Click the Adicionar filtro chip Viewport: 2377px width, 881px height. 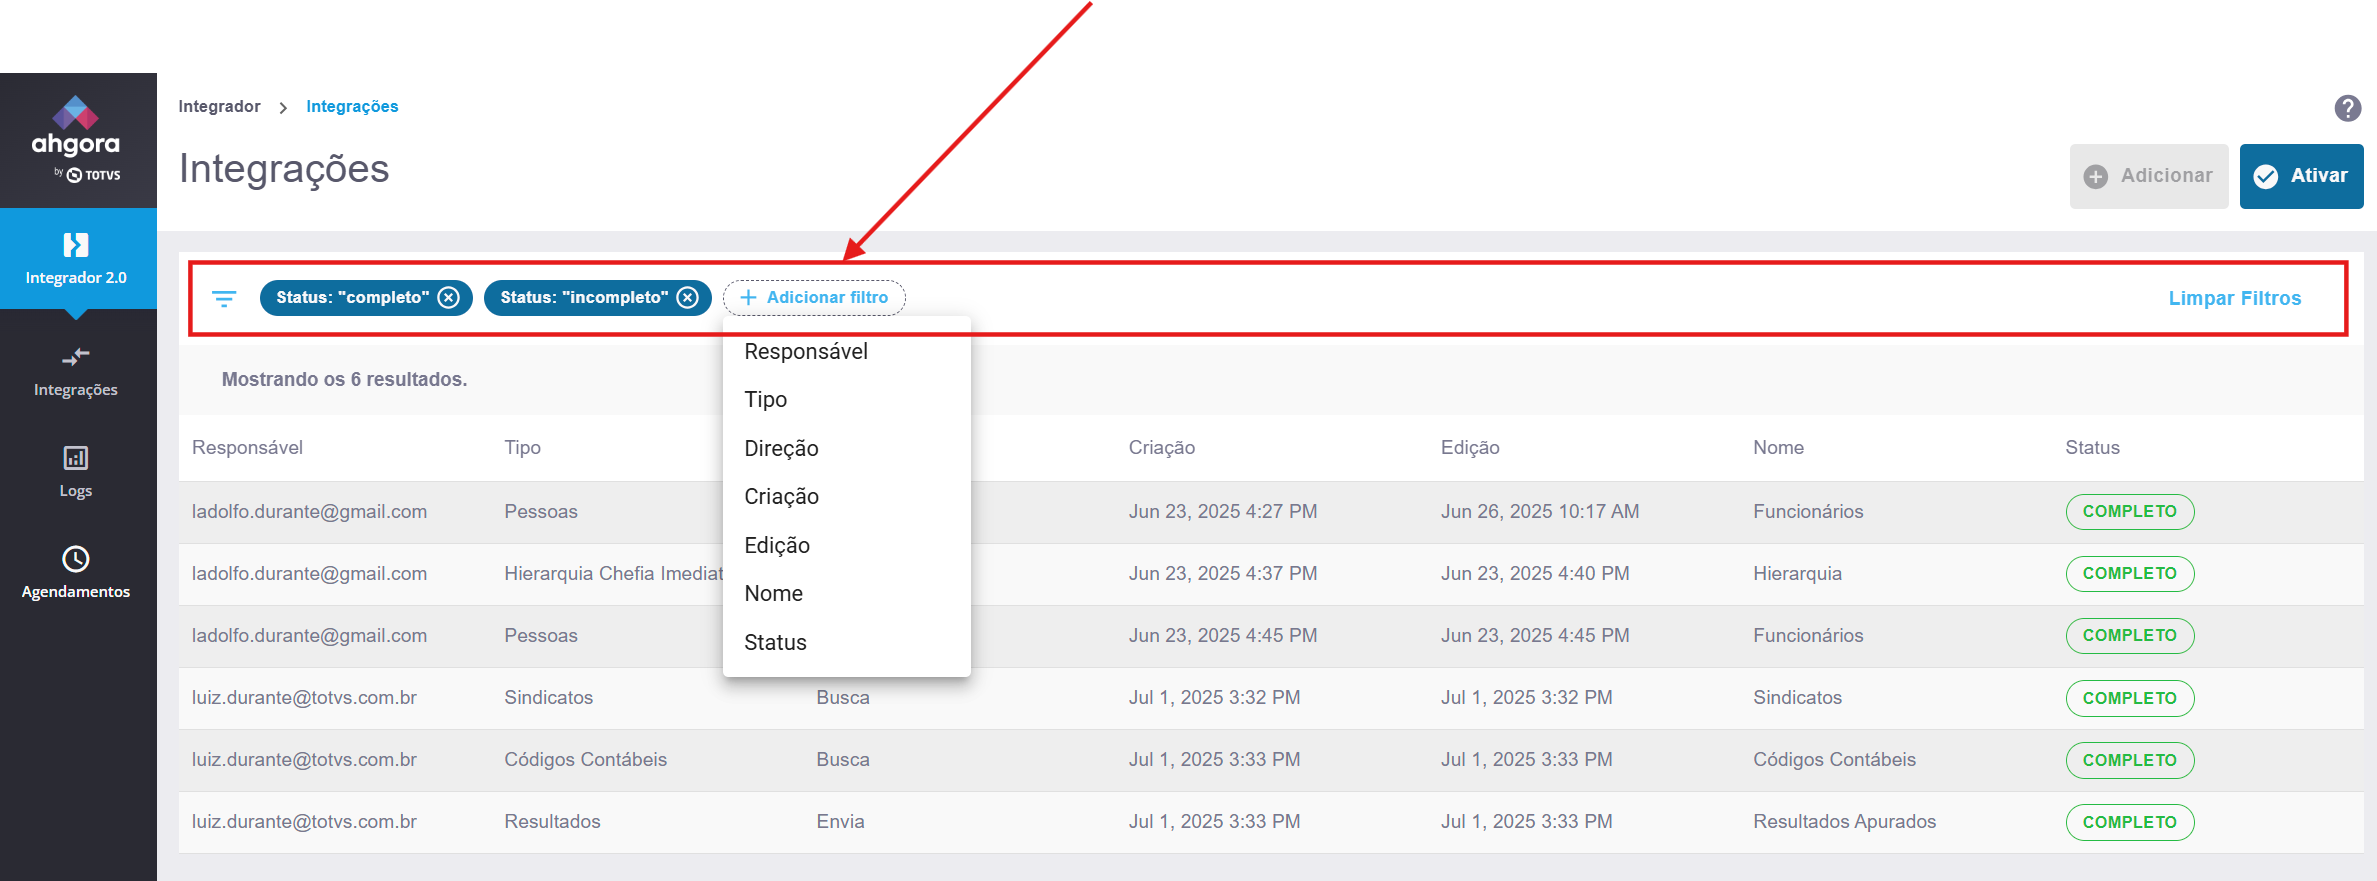pos(814,298)
